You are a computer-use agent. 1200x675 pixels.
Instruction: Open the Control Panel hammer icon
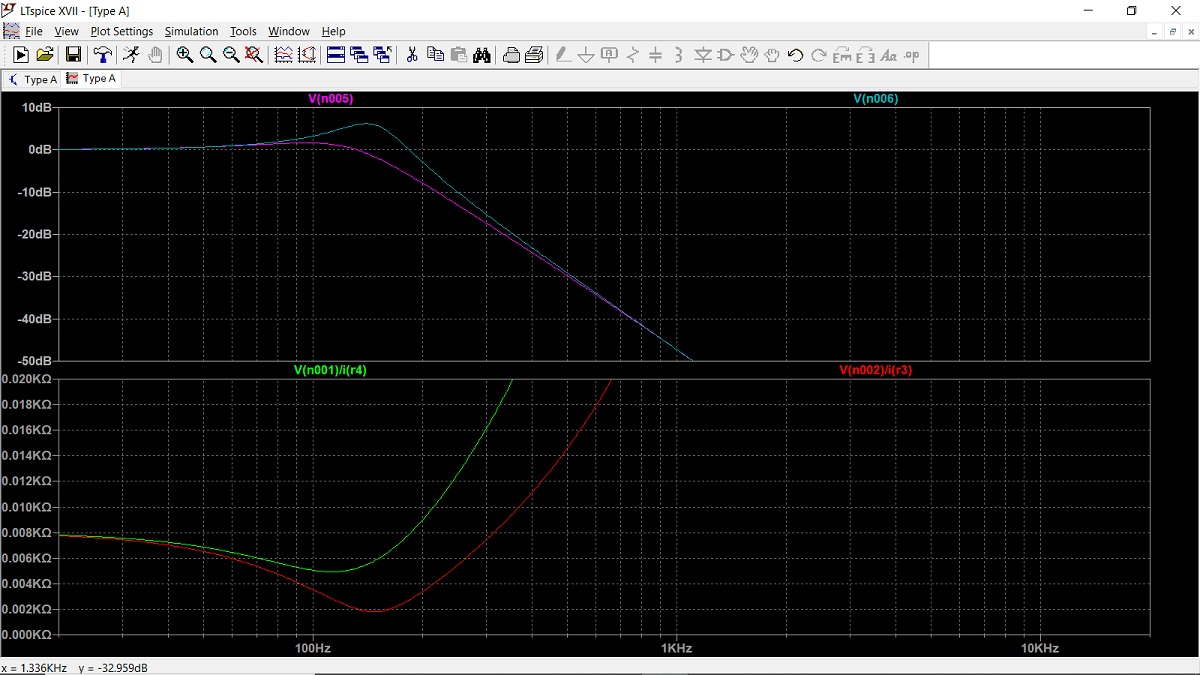(102, 55)
